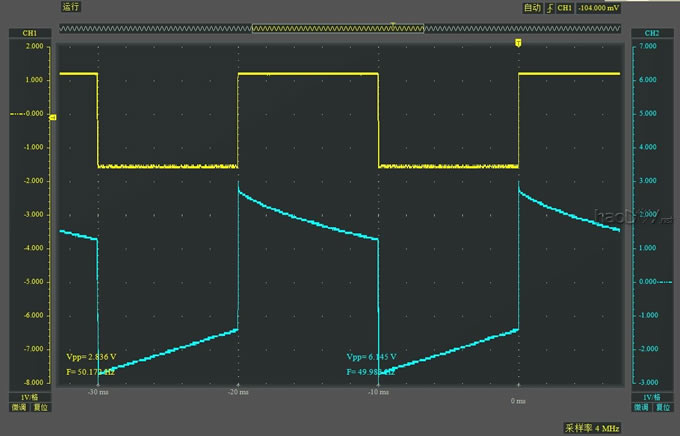Select the CH2 channel header label
This screenshot has height=436, width=680.
coord(651,34)
